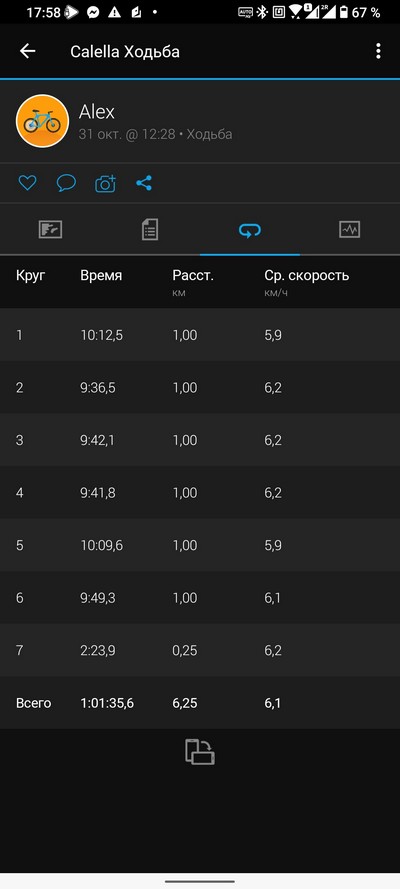Switch to the overview map tab
Screen dimensions: 400x889
[x=50, y=230]
